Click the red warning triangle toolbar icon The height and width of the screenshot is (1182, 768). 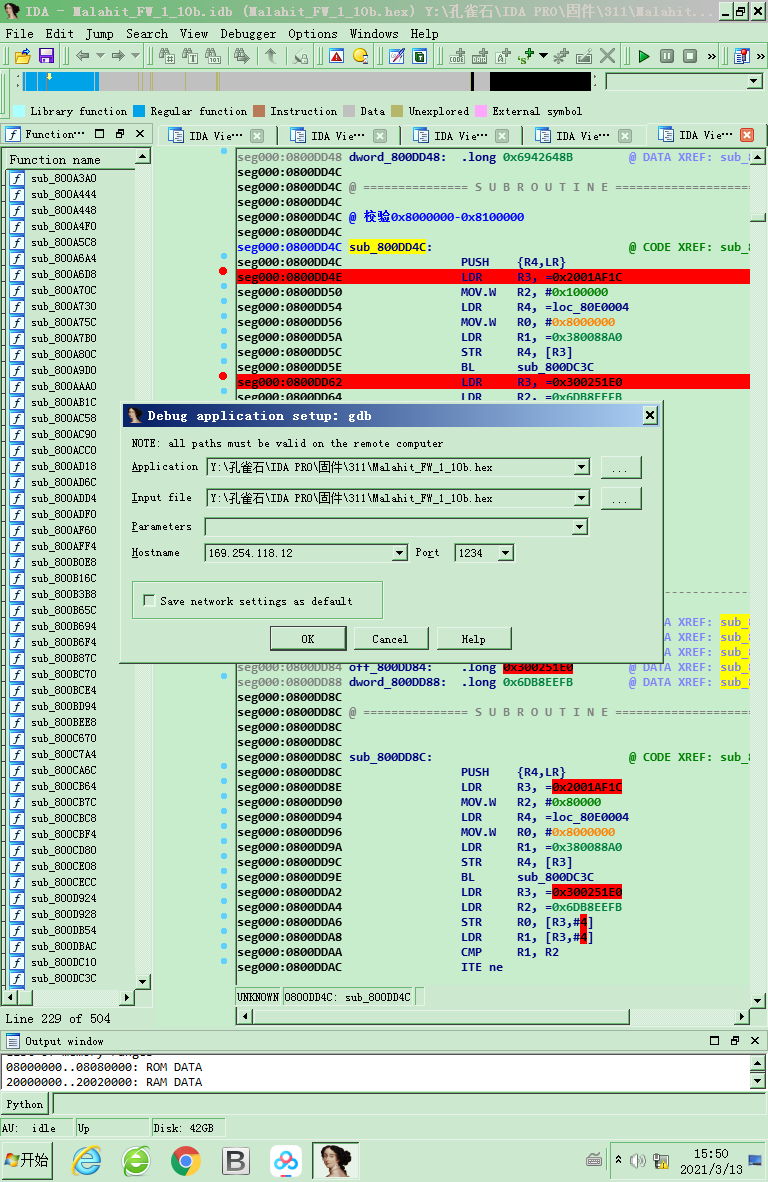(x=337, y=56)
